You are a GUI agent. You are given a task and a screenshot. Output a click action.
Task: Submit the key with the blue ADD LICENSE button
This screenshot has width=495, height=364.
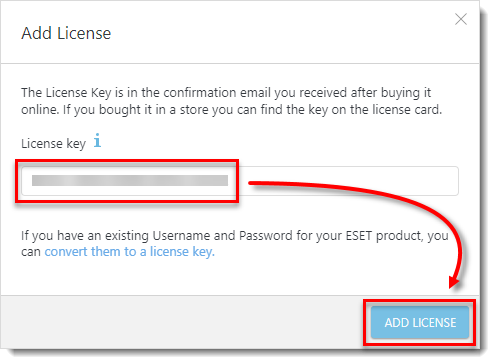pyautogui.click(x=420, y=322)
